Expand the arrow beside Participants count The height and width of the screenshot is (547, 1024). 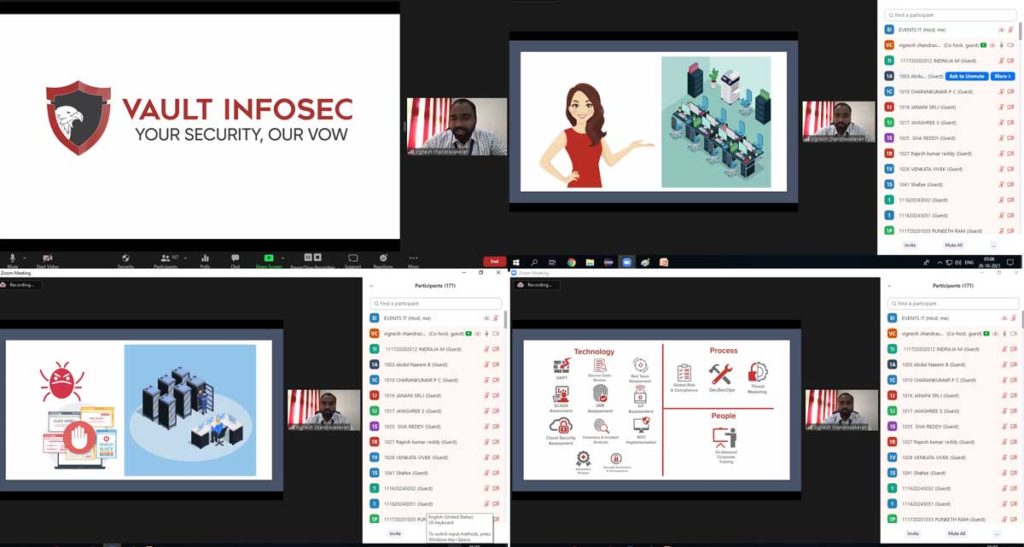click(185, 258)
